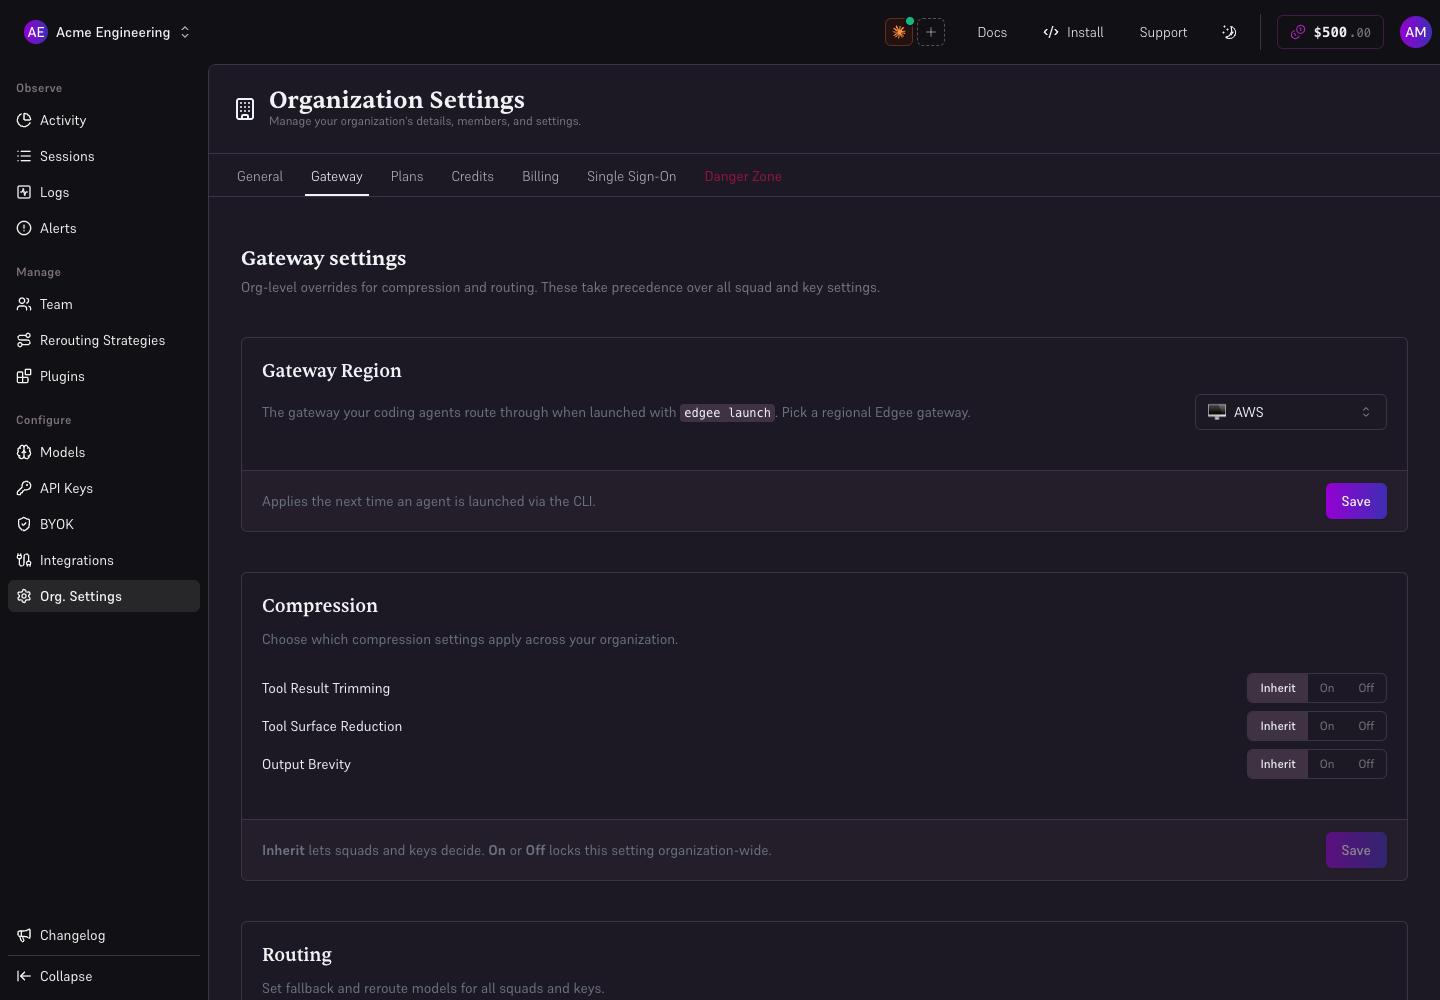This screenshot has width=1440, height=1000.
Task: Set Output Brevity to Inherit
Action: tap(1278, 764)
